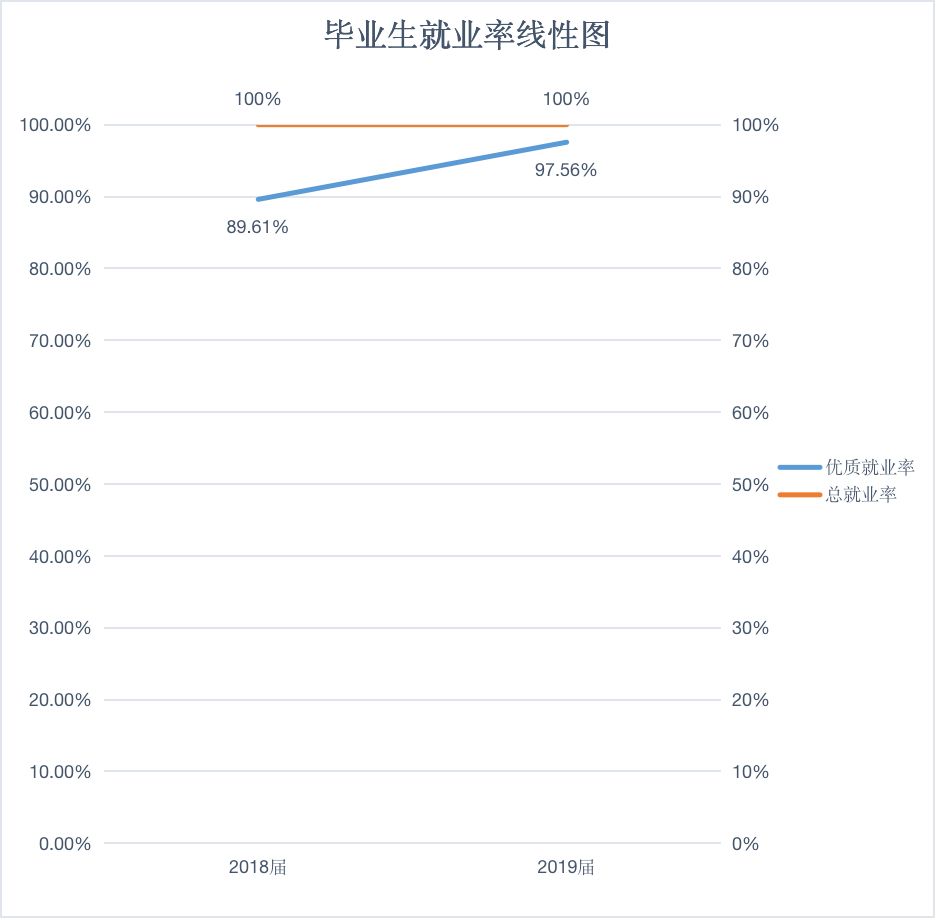Click the 50.00% left axis label
This screenshot has width=936, height=920.
(x=60, y=484)
